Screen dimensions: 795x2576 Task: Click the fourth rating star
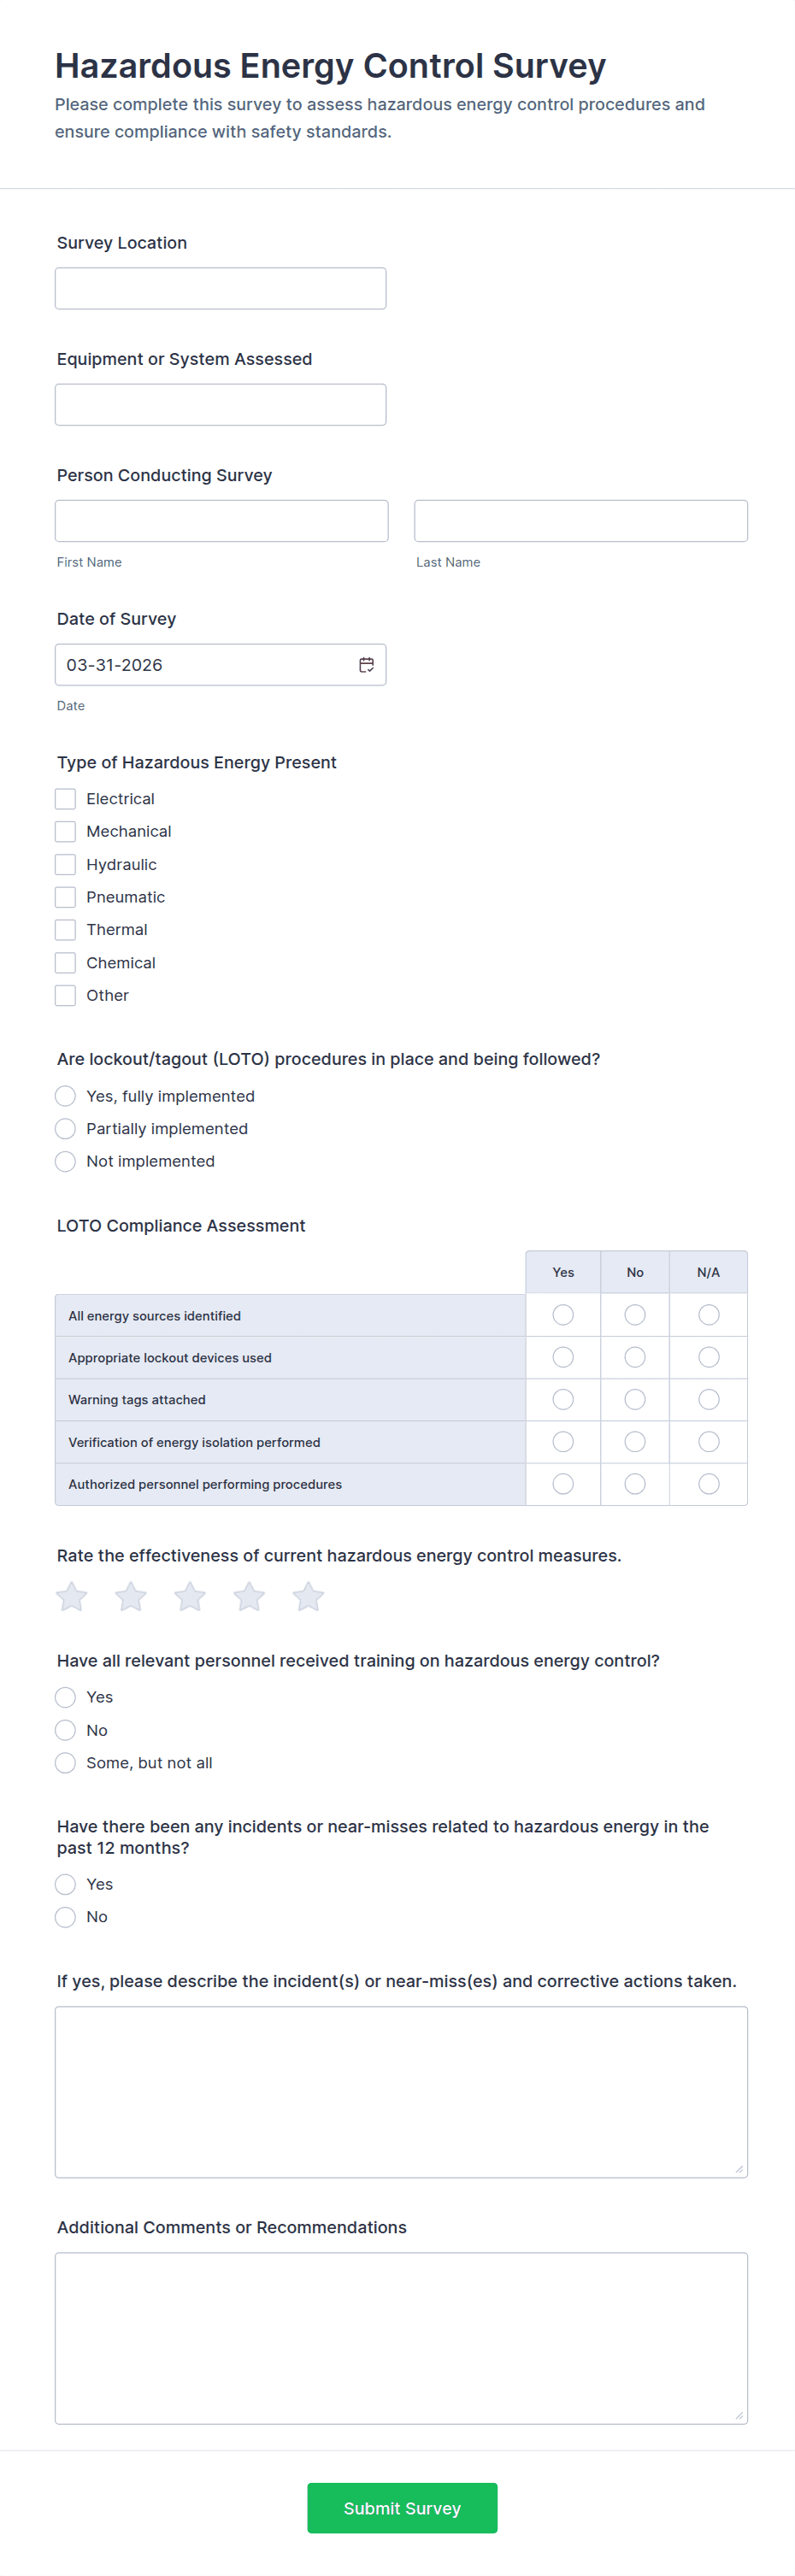pyautogui.click(x=249, y=1597)
